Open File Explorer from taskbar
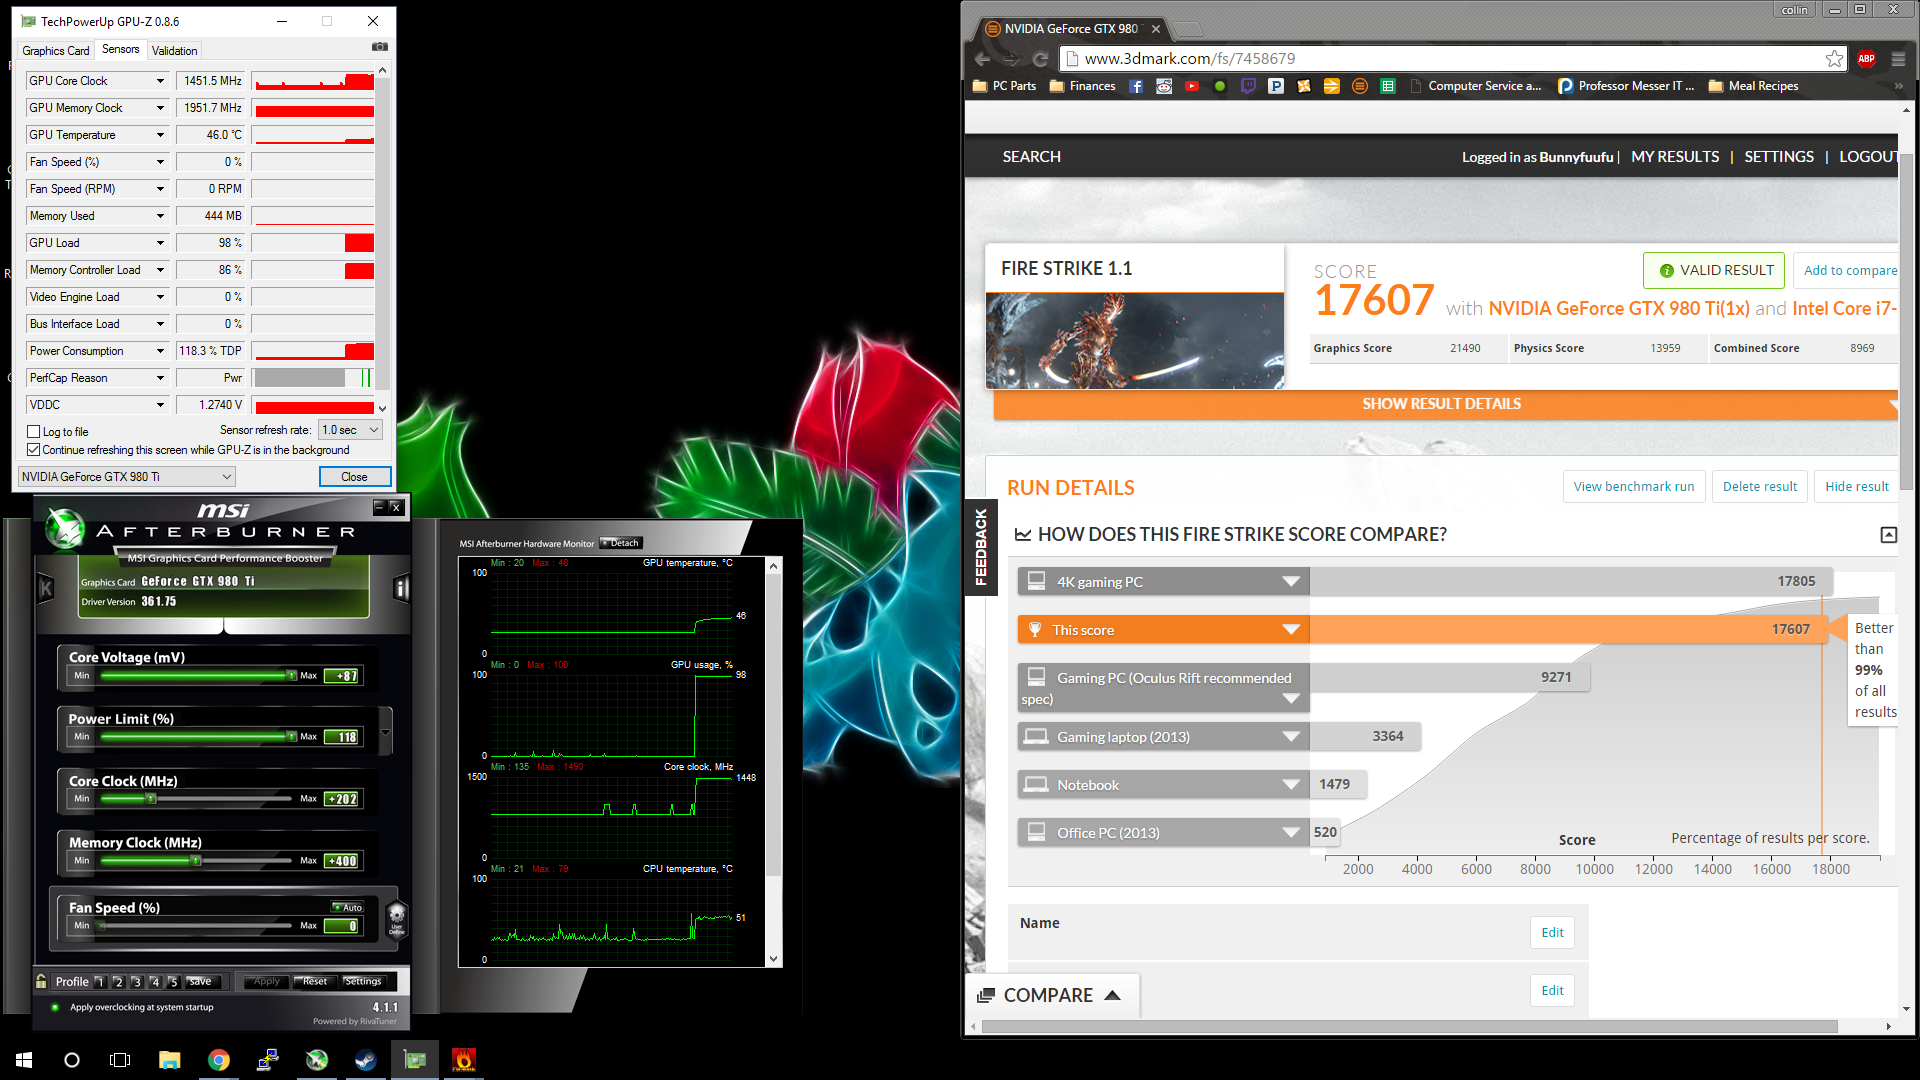The width and height of the screenshot is (1920, 1080). (x=169, y=1059)
